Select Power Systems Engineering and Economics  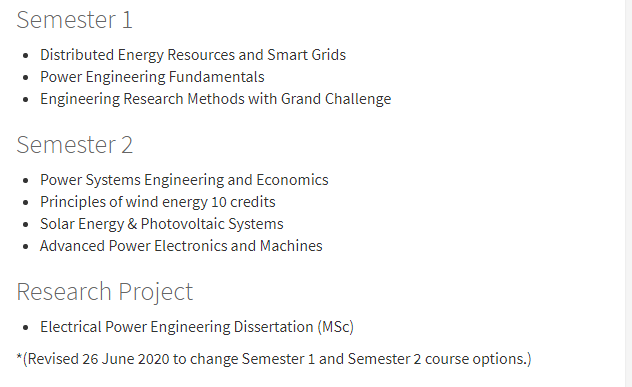(x=184, y=180)
